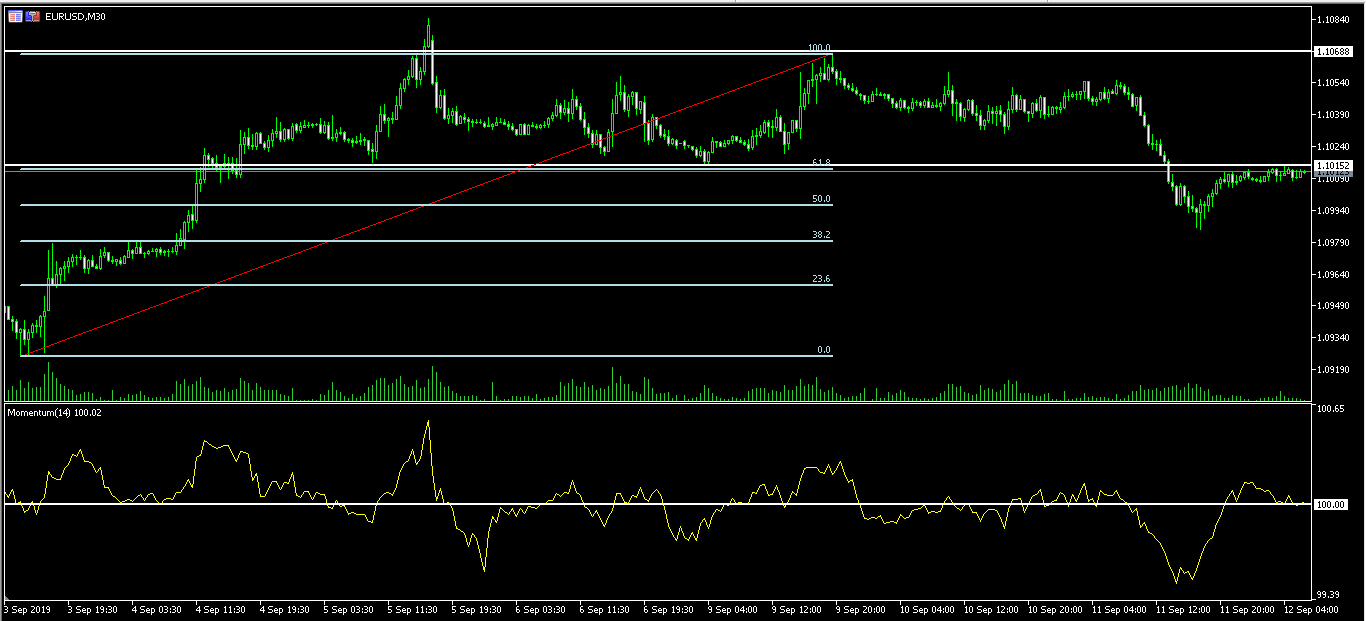The width and height of the screenshot is (1366, 621).
Task: Click the 6 Sep 03:30 time label
Action: pos(540,608)
